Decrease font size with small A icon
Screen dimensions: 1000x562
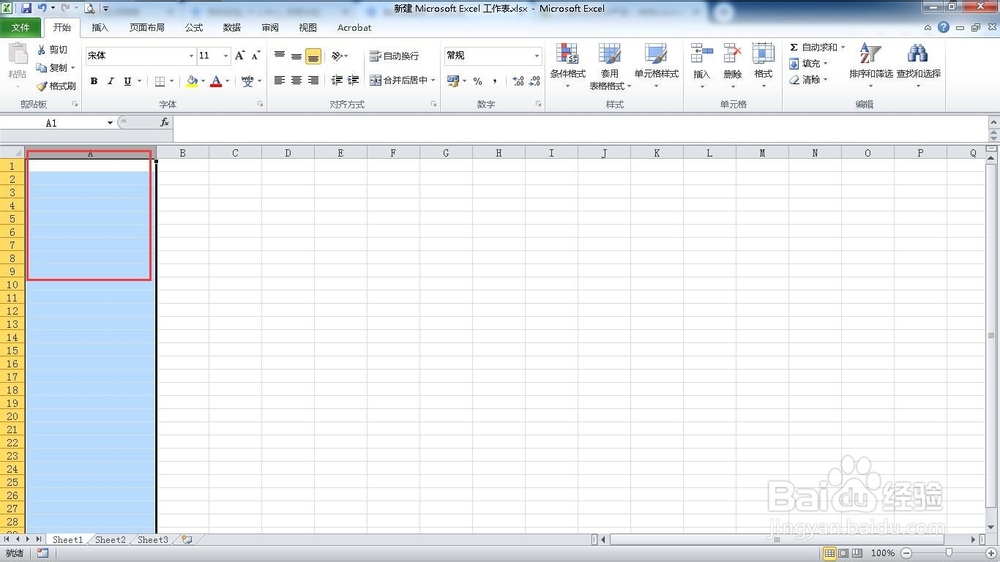pyautogui.click(x=255, y=55)
